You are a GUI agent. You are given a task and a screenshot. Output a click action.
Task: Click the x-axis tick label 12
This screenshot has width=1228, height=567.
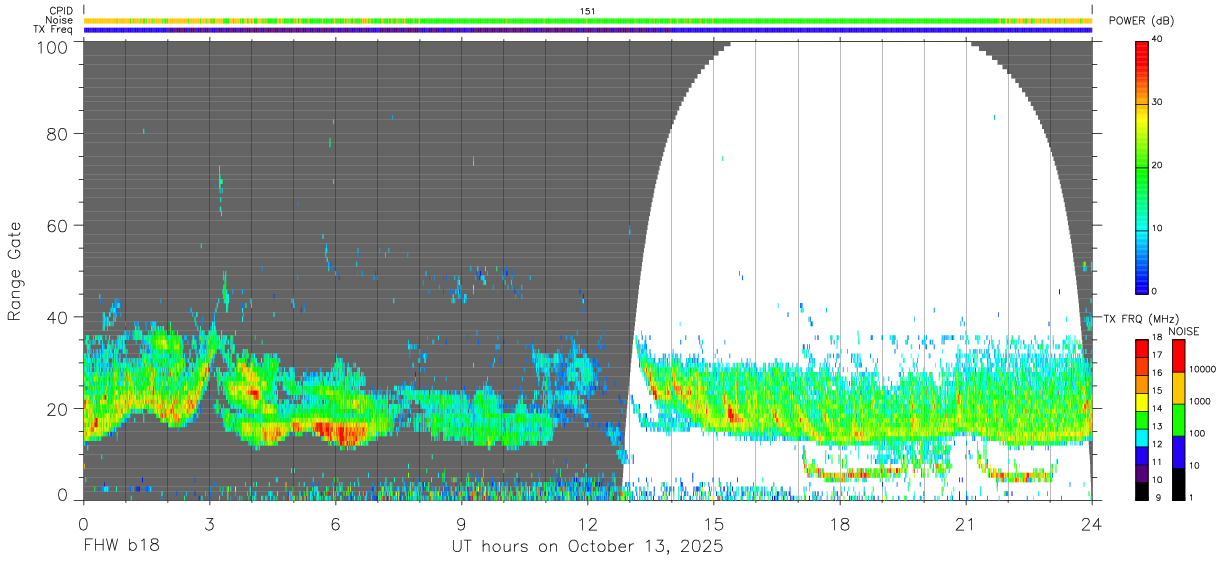pos(587,524)
